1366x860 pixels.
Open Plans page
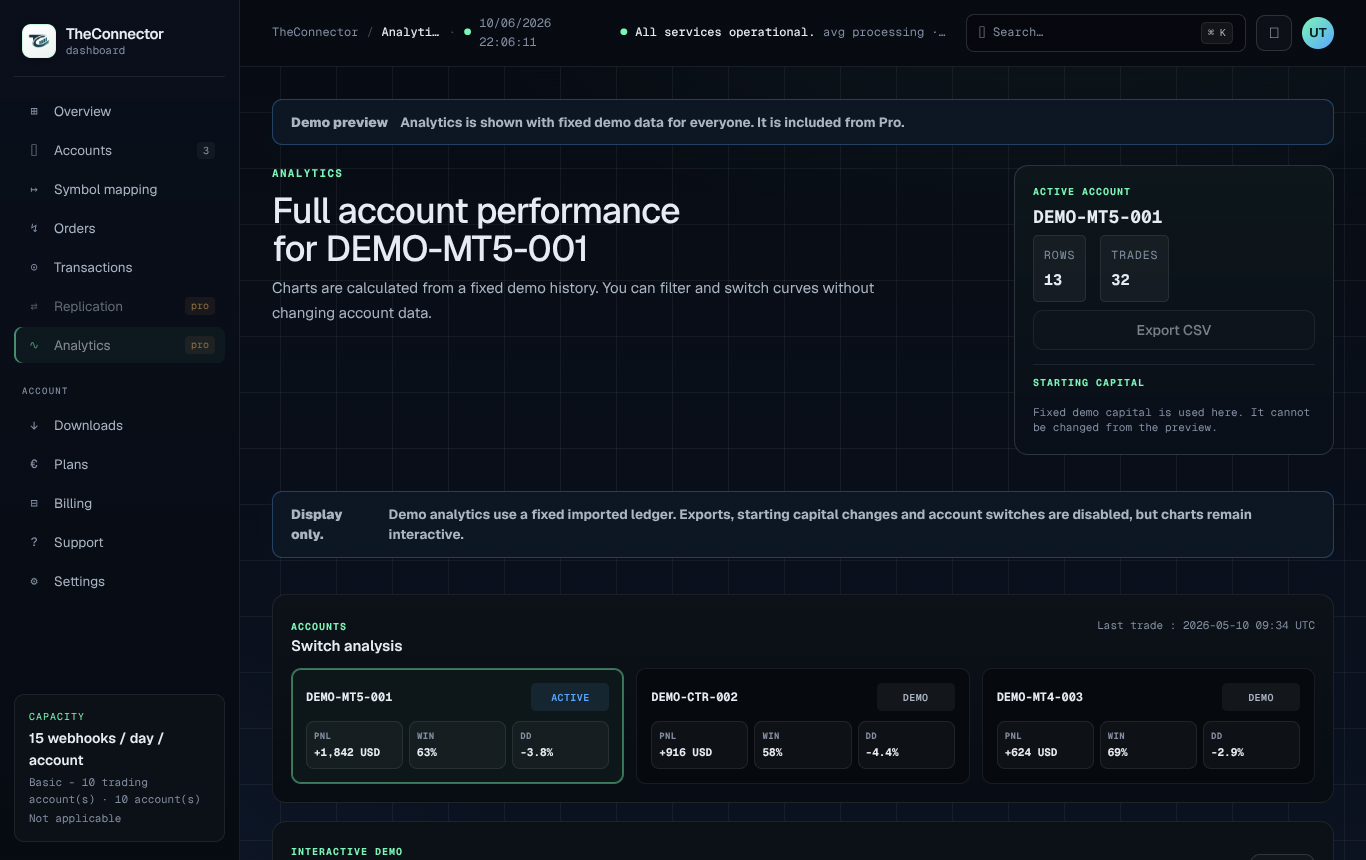(x=119, y=464)
